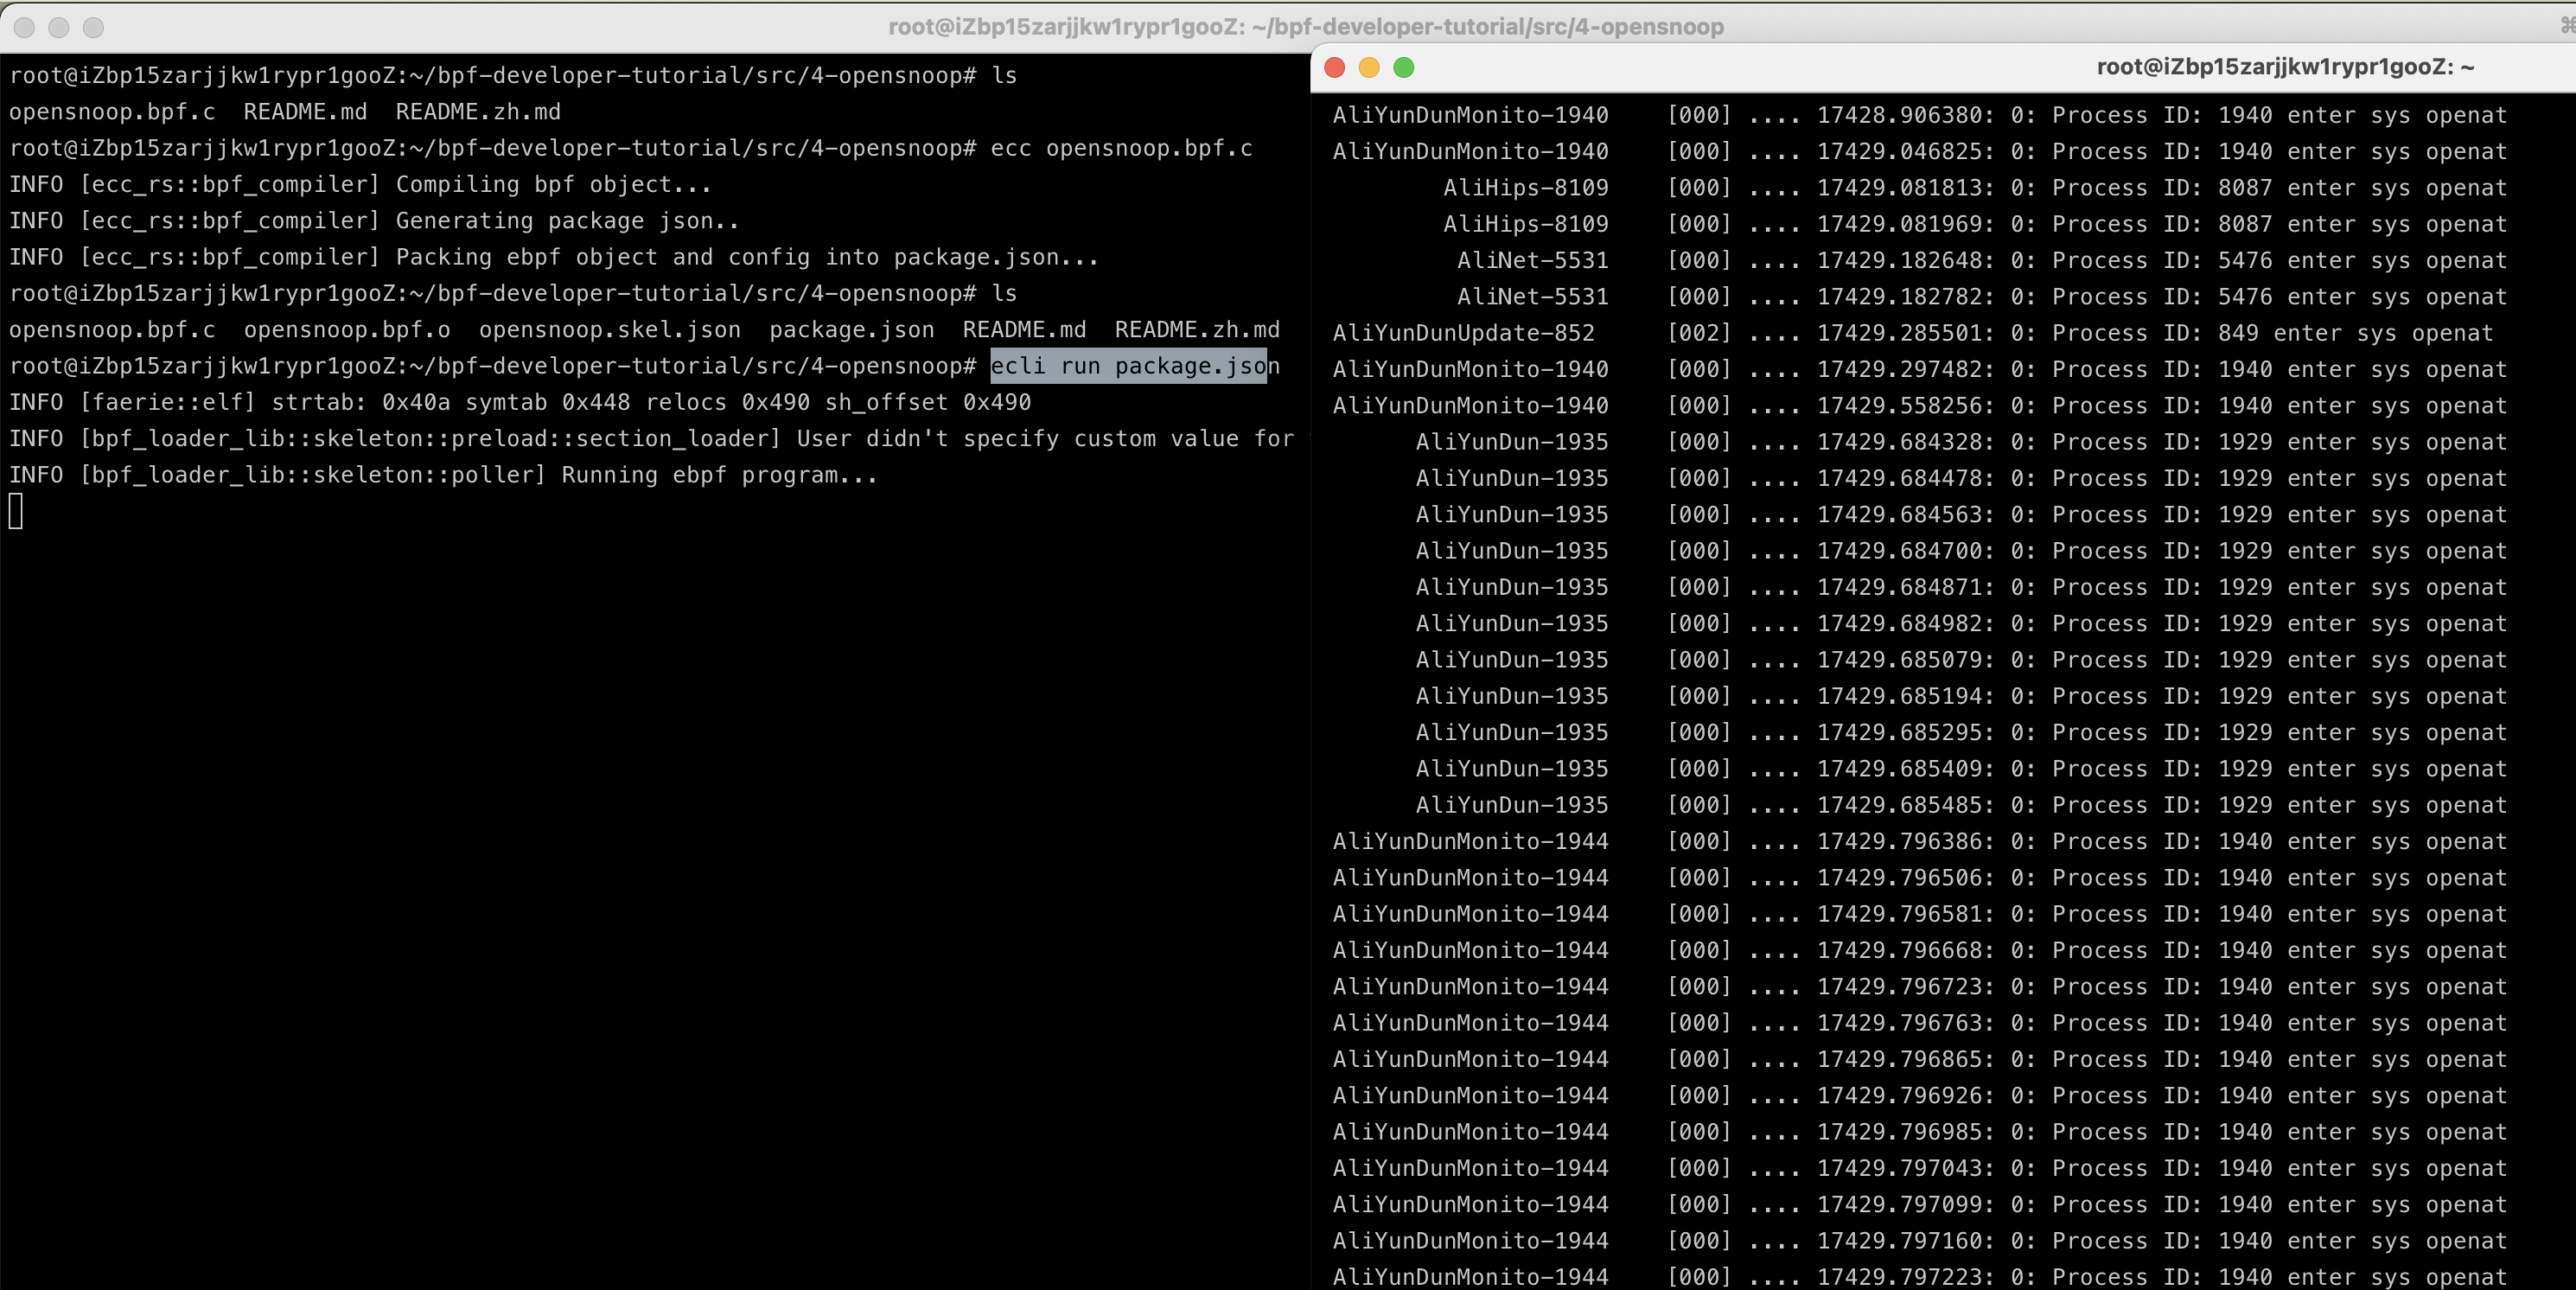
Task: Click the yellow minimize button on the right terminal
Action: click(x=1369, y=67)
